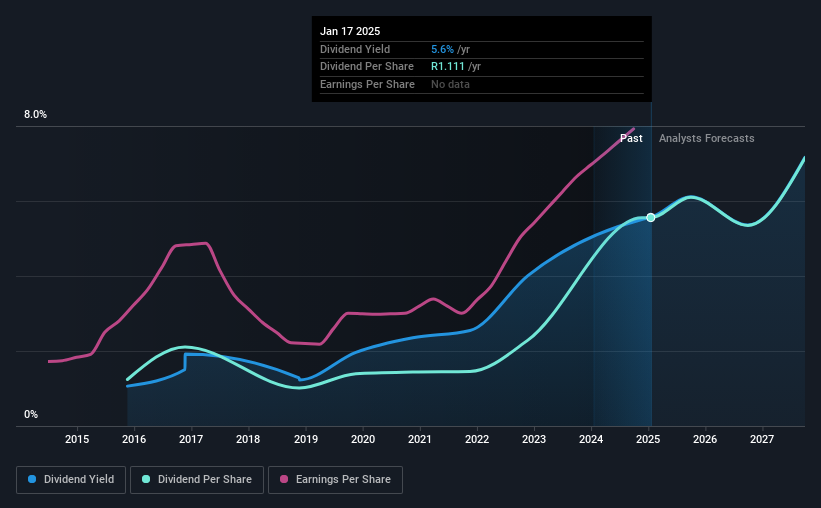
Task: Select the 2026 x-axis label
Action: pyautogui.click(x=705, y=439)
